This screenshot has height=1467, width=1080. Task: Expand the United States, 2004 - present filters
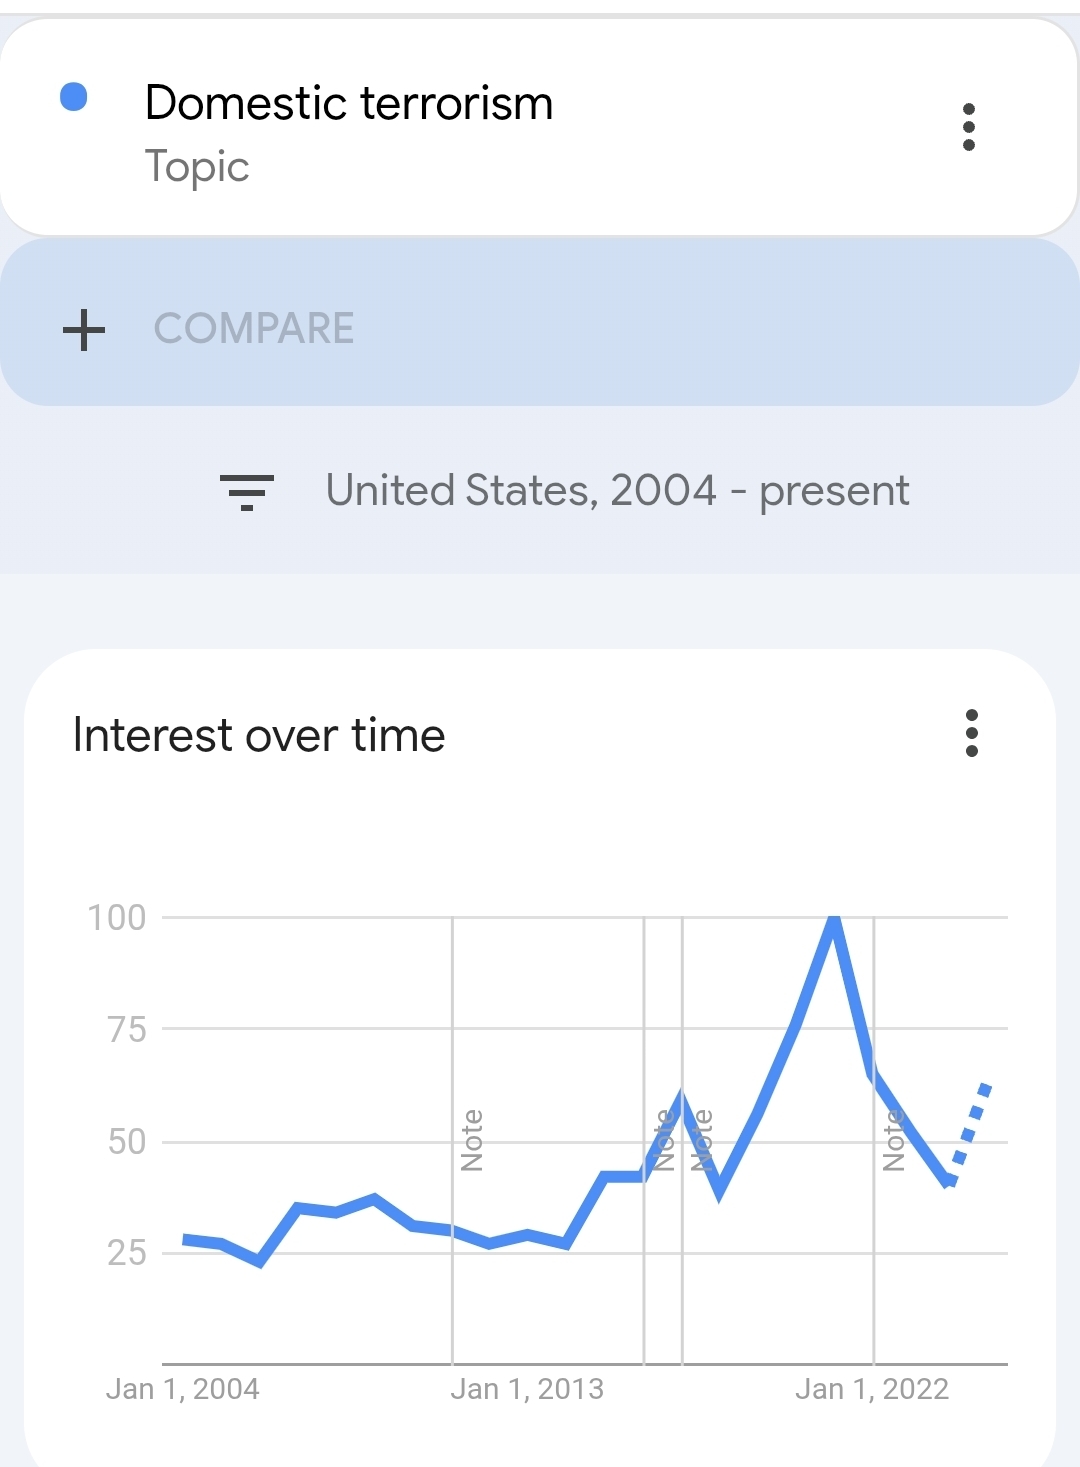pyautogui.click(x=617, y=491)
